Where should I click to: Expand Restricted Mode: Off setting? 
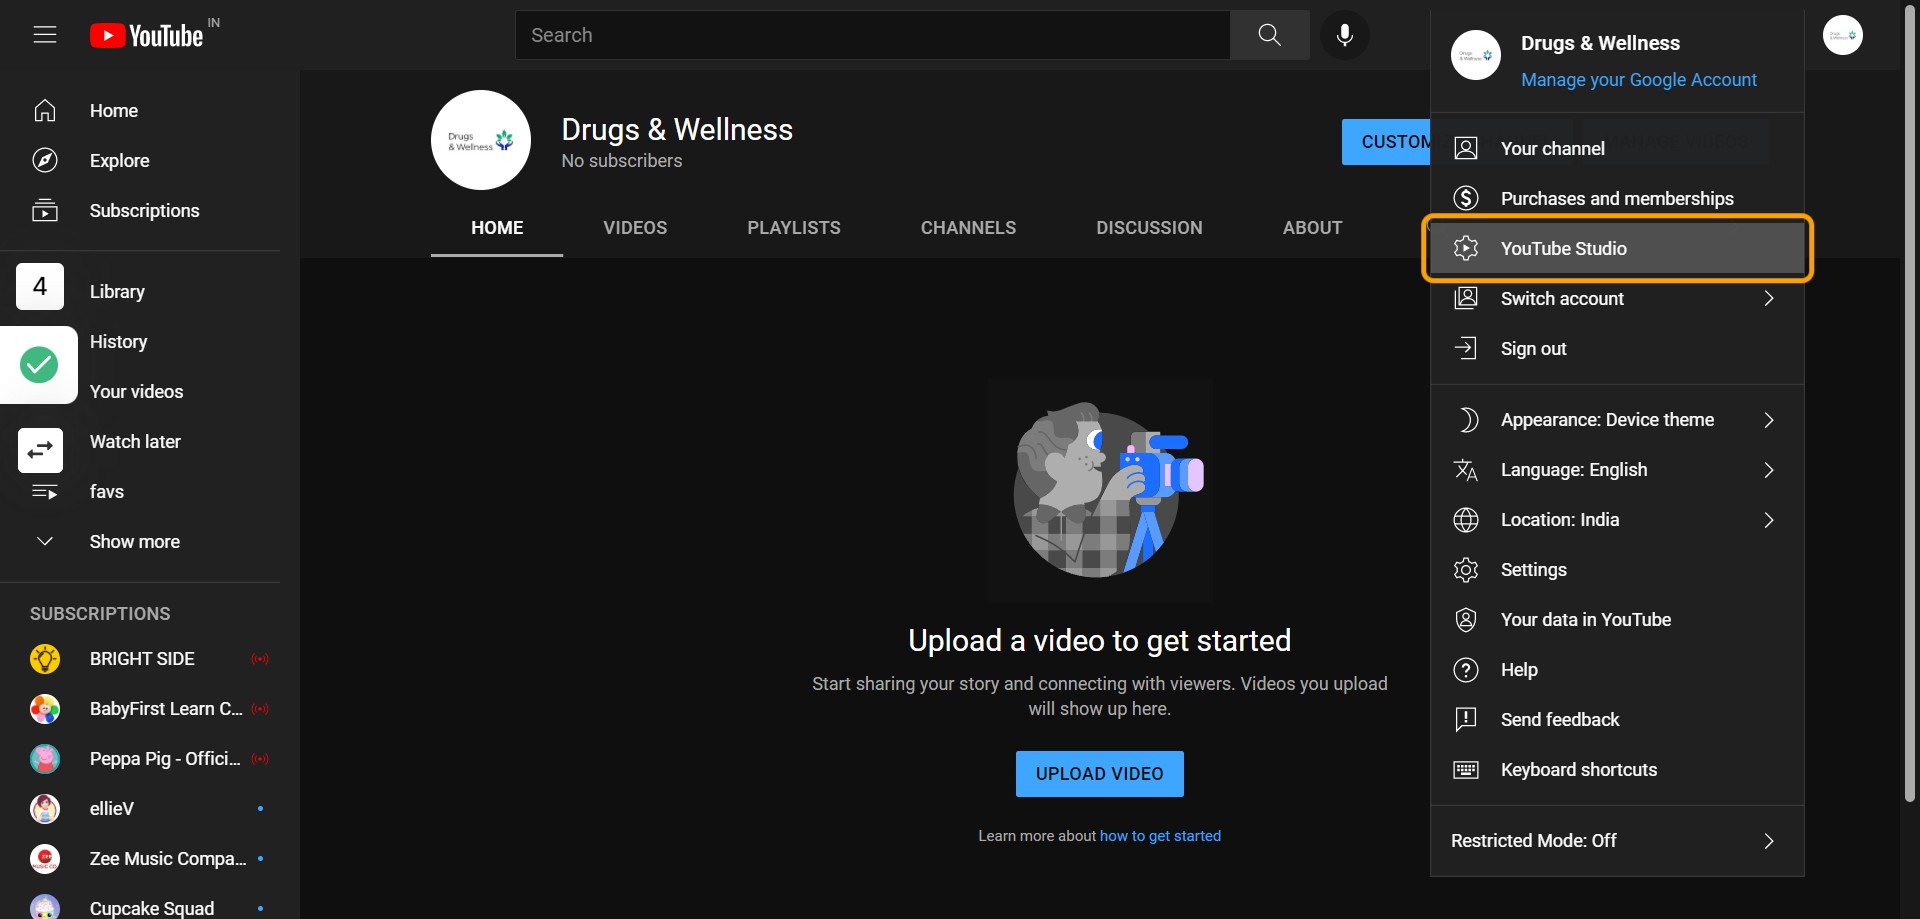click(1617, 841)
